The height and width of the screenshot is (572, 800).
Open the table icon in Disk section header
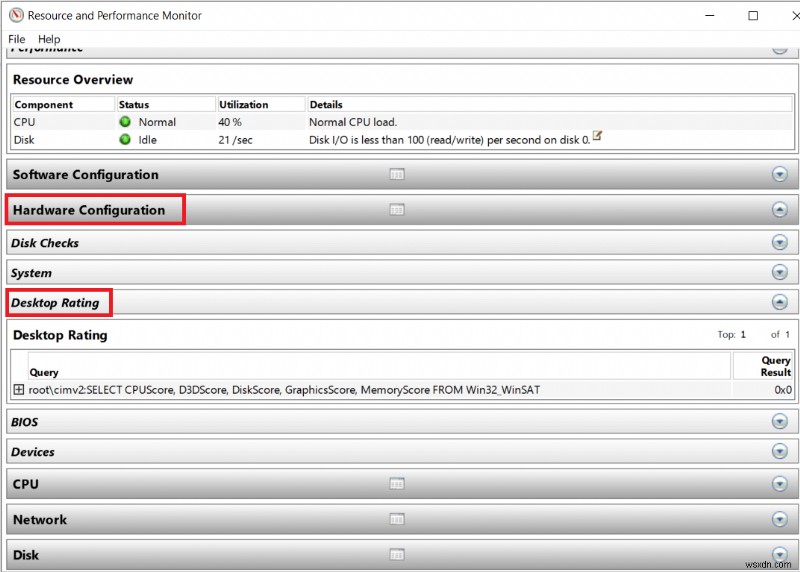[x=397, y=554]
